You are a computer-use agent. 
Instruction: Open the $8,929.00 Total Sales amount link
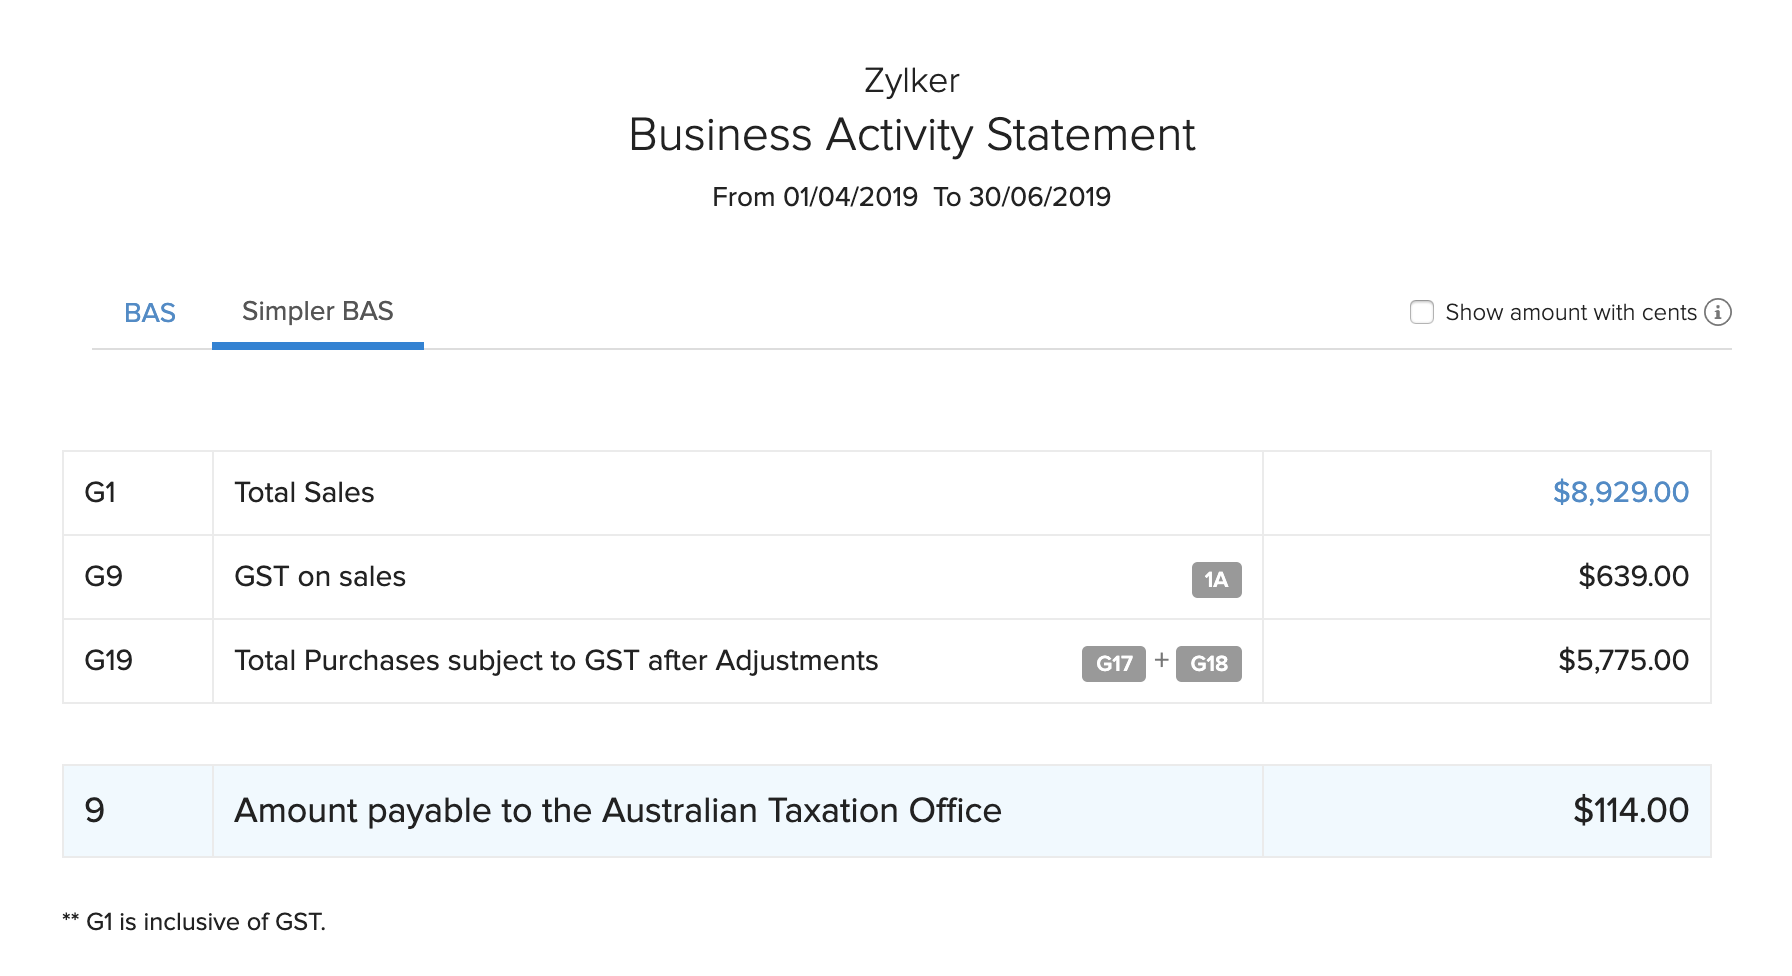tap(1620, 492)
